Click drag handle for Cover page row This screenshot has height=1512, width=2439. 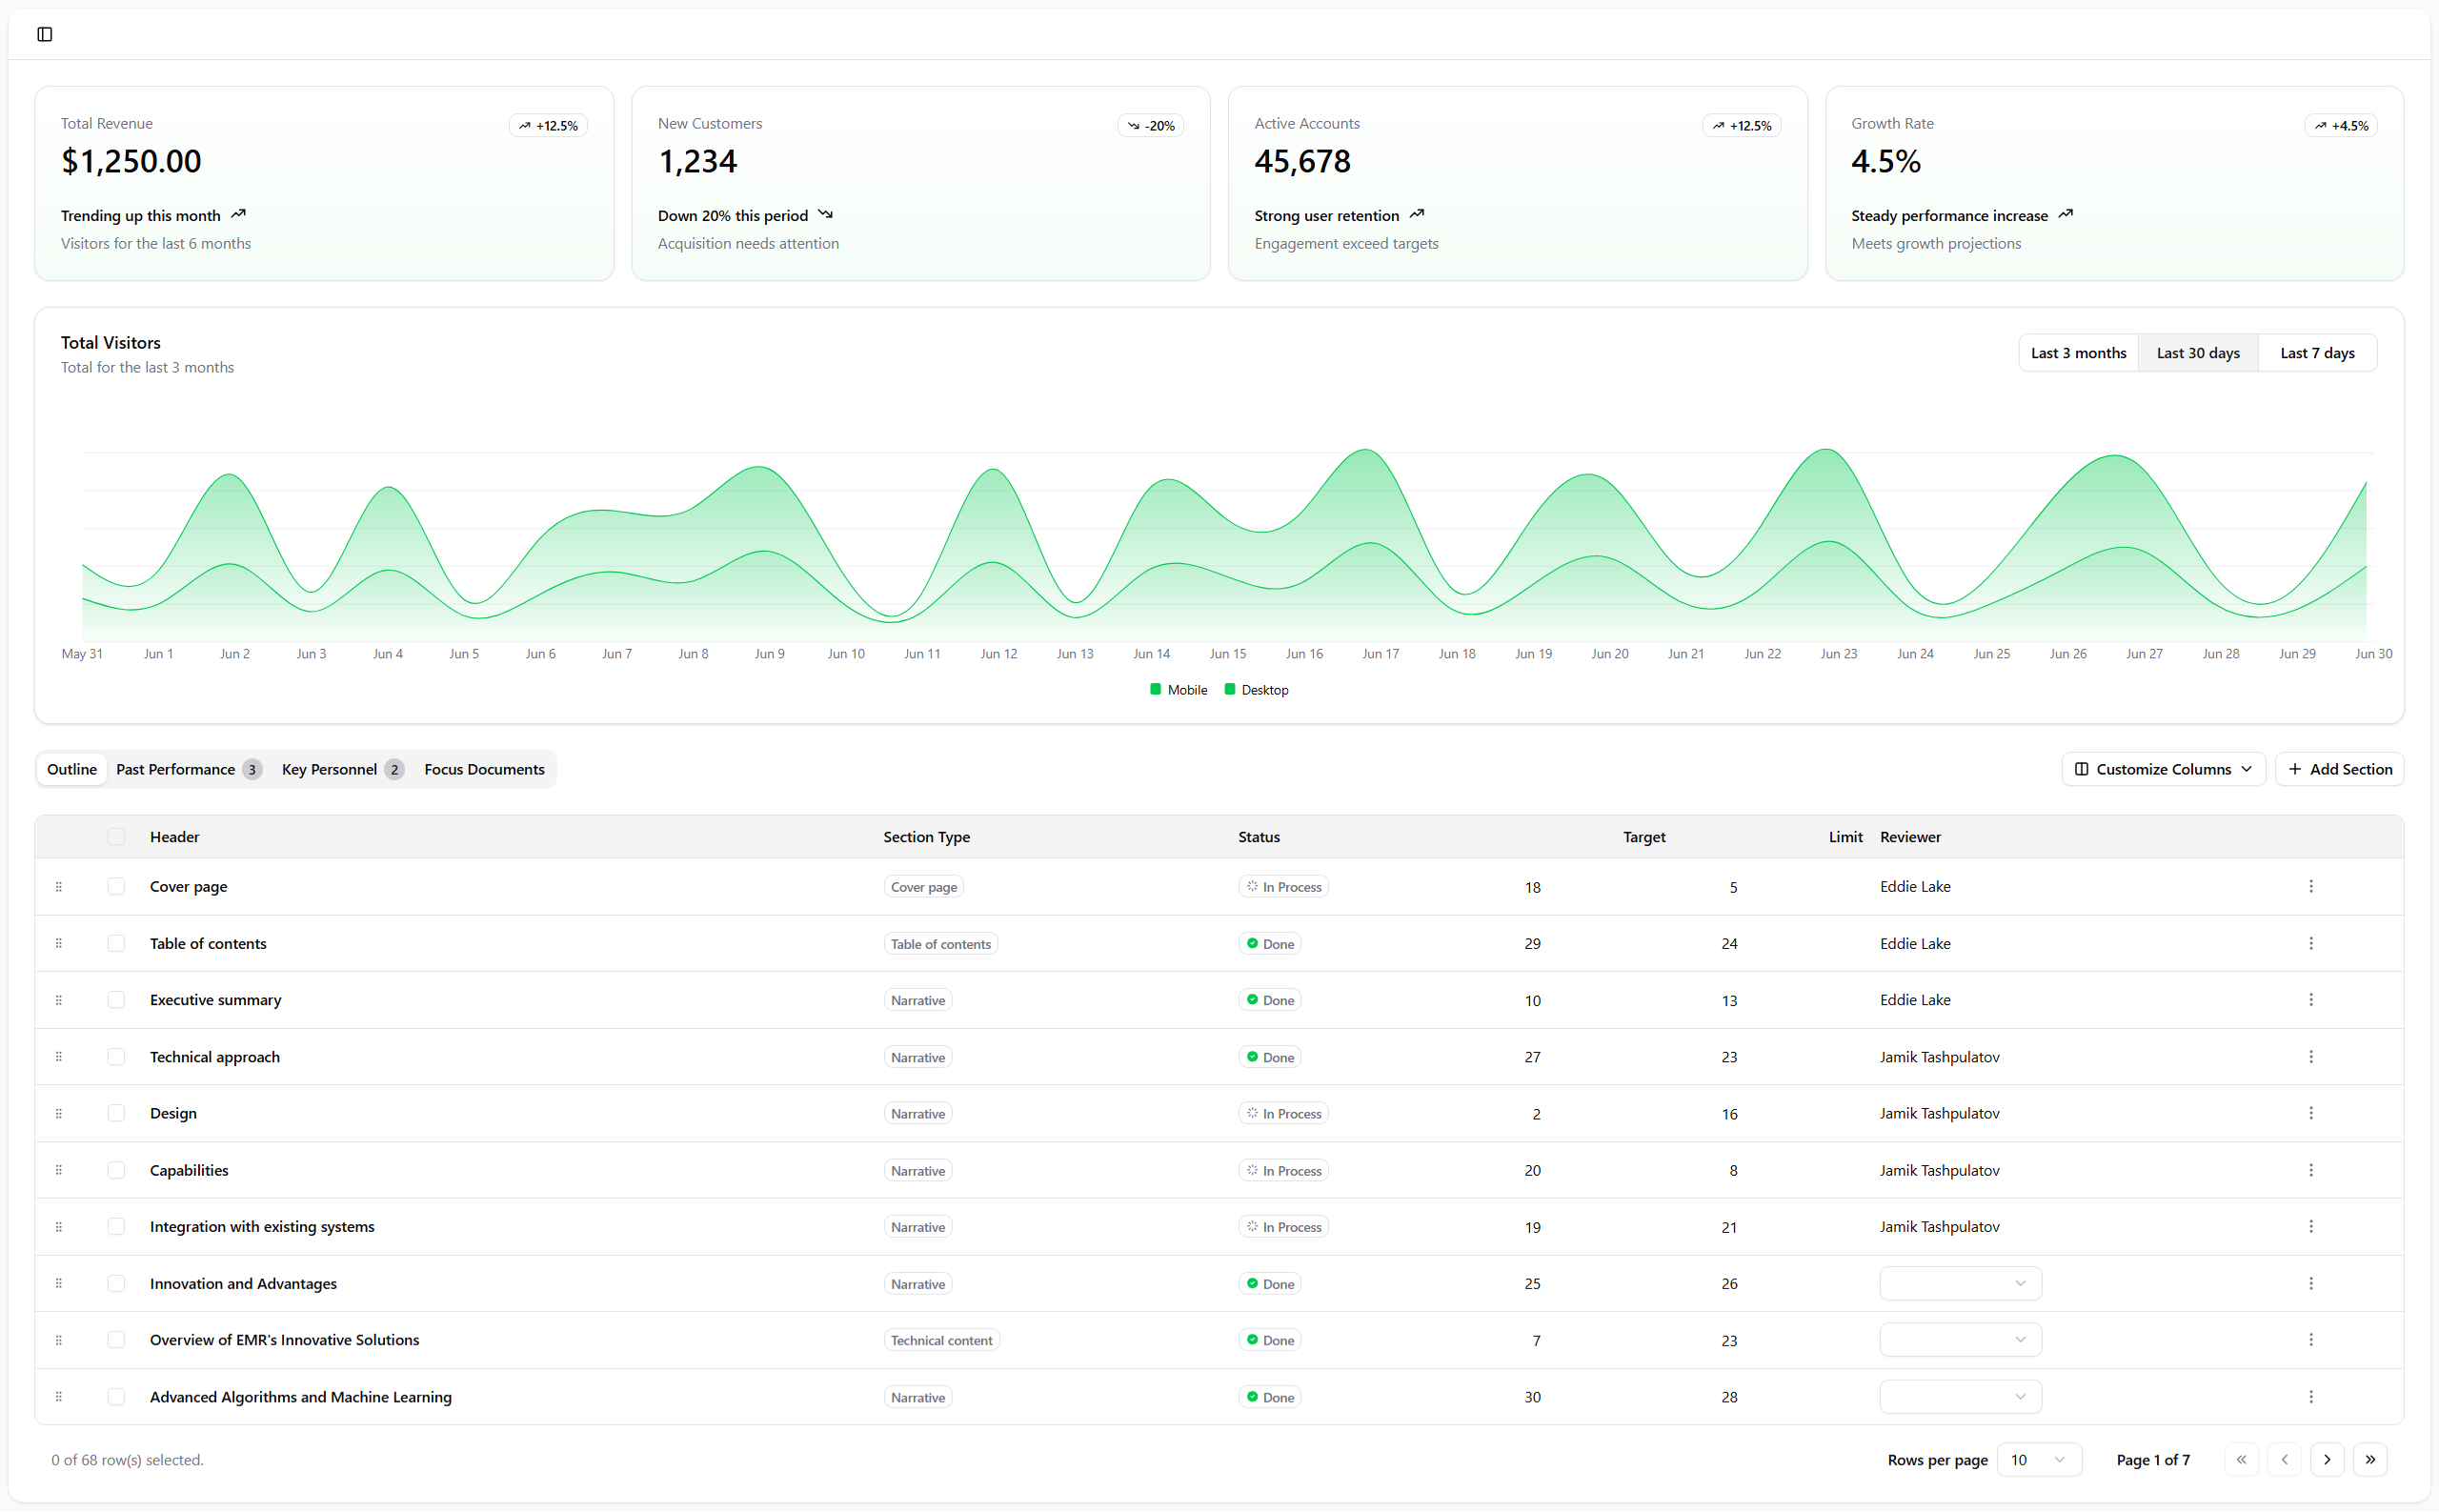[59, 887]
